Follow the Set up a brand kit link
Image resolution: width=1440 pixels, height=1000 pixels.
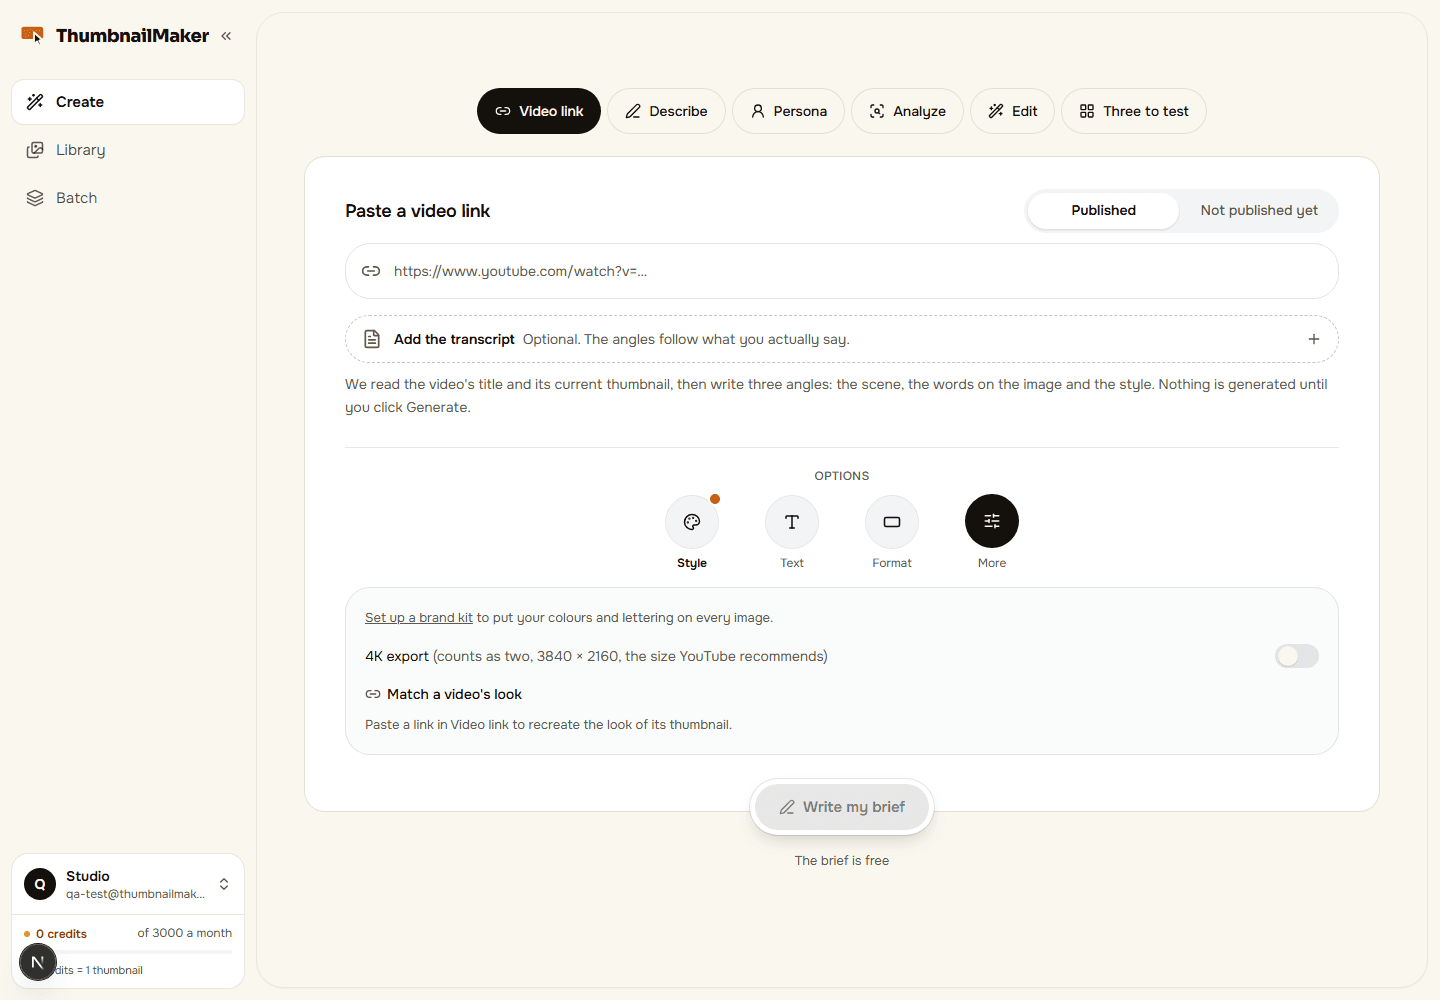(x=419, y=618)
